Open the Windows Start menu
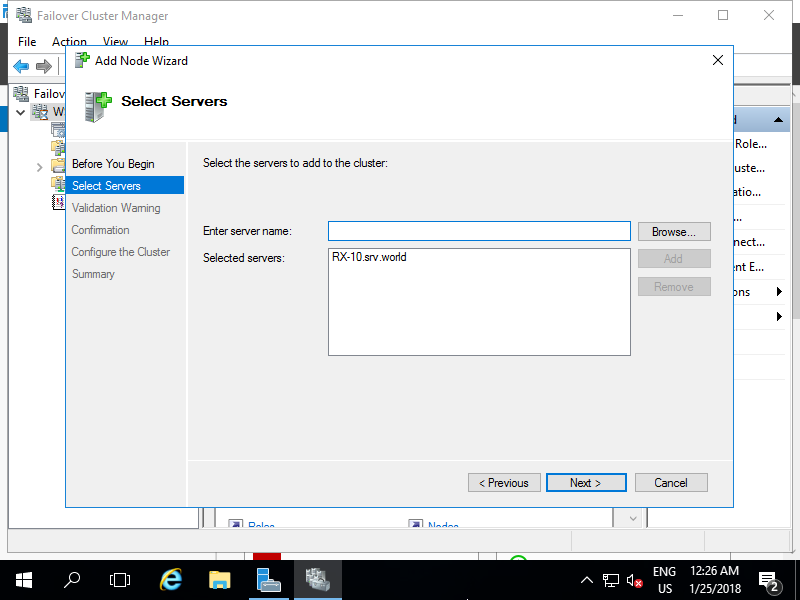800x600 pixels. click(x=24, y=580)
